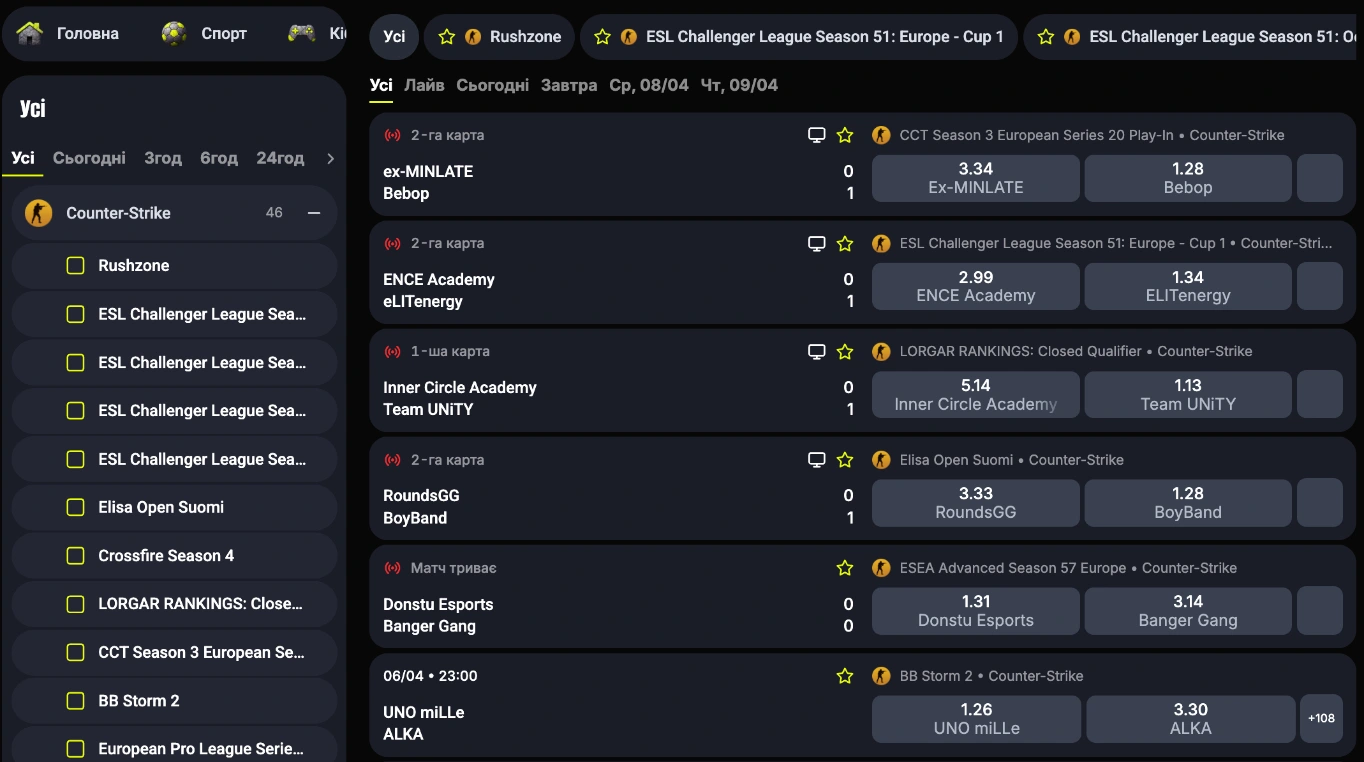Click the gamepad esports icon
This screenshot has width=1364, height=762.
tap(301, 33)
